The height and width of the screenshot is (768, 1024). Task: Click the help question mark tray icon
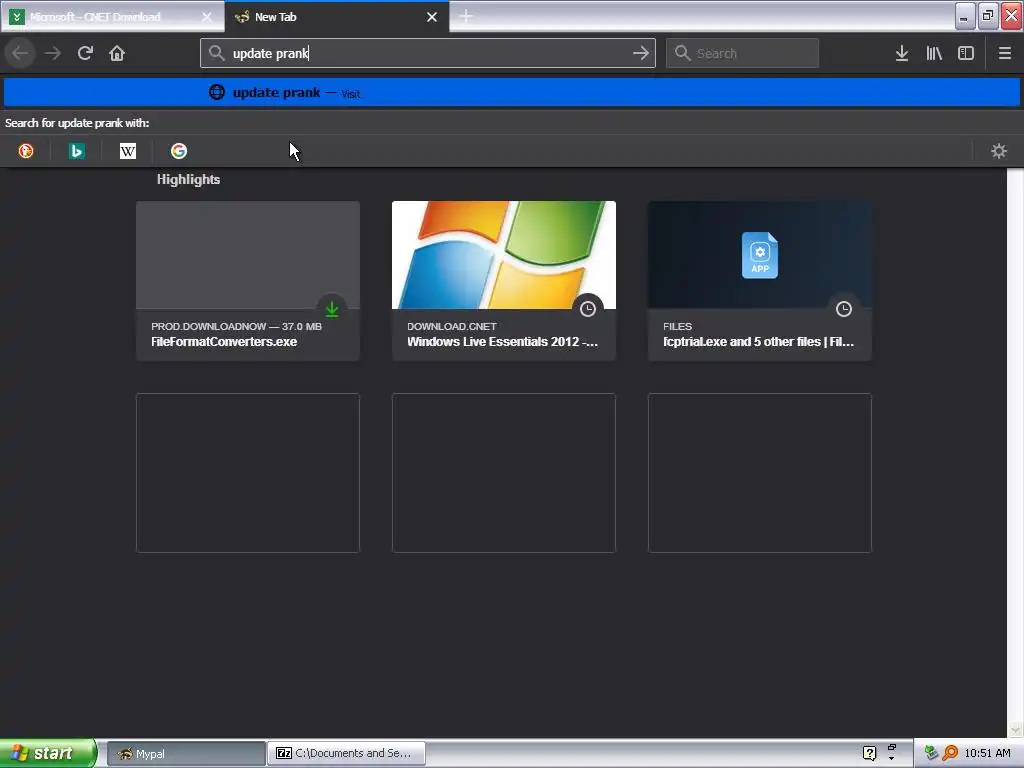869,754
